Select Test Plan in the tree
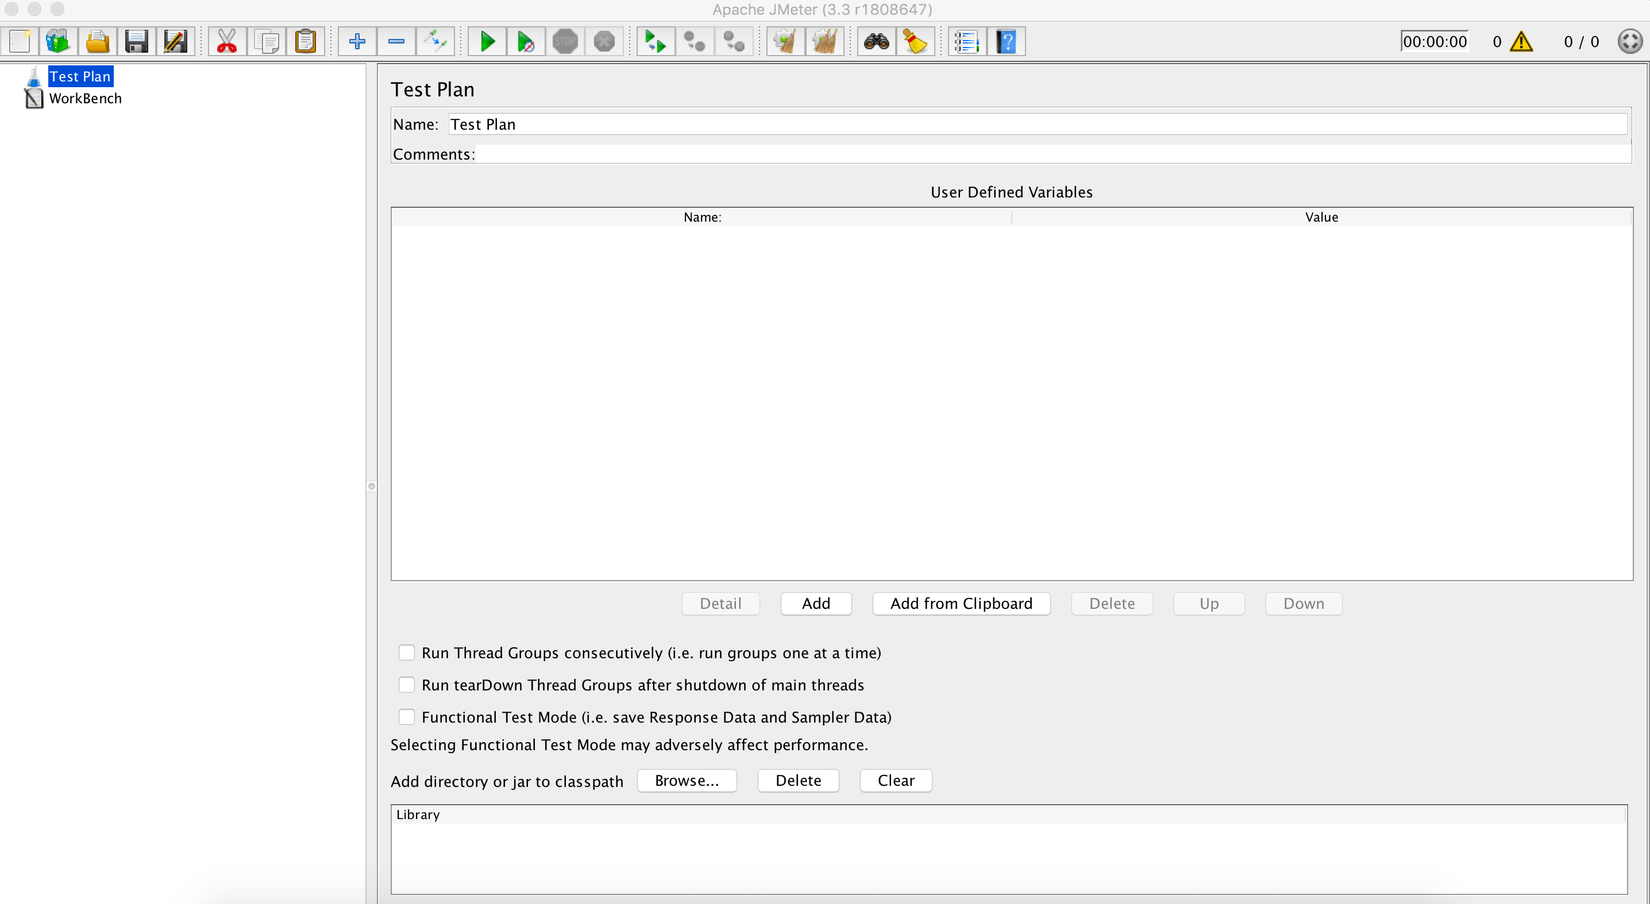 80,76
